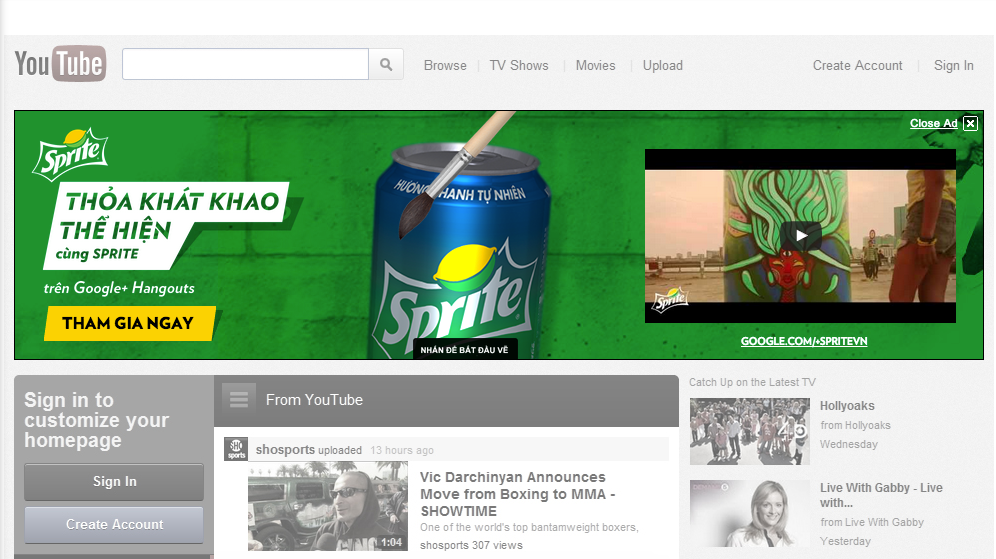Focus the YouTube search field
The image size is (996, 559).
click(245, 64)
